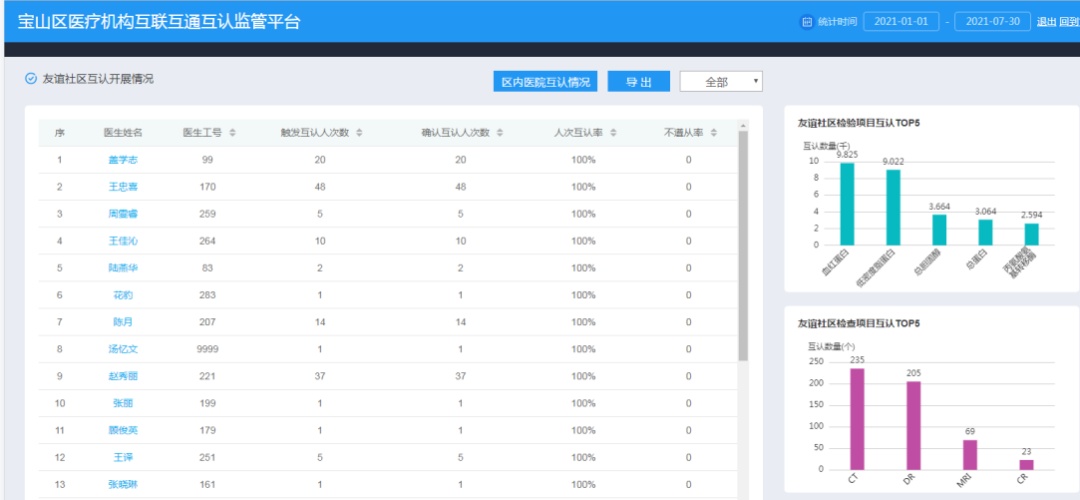
Task: Open the 全部 filter dropdown
Action: click(x=721, y=82)
